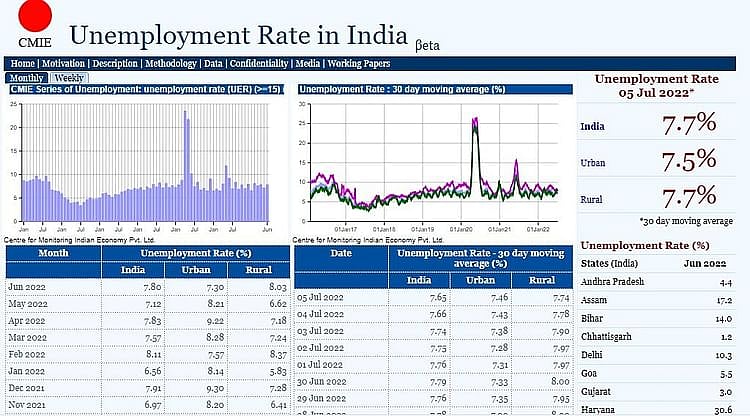Image resolution: width=750 pixels, height=416 pixels.
Task: Select the Jan 2022 month row
Action: click(x=148, y=371)
